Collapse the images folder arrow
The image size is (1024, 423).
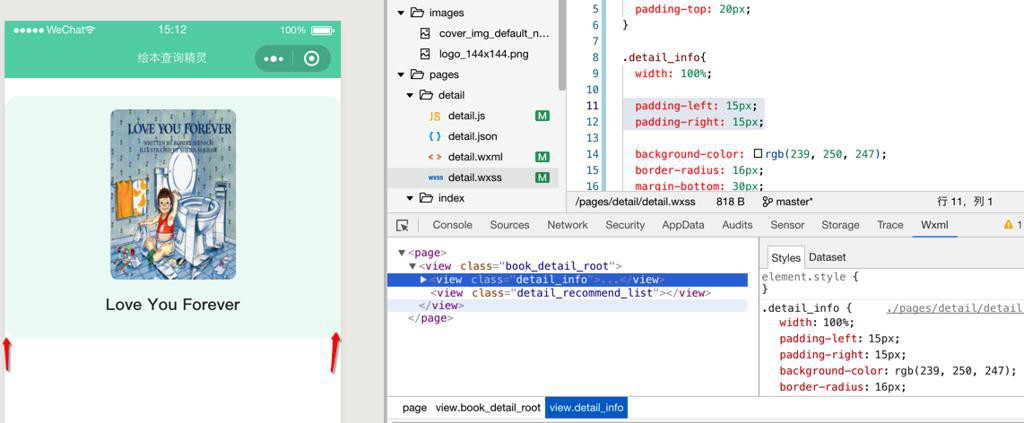400,12
